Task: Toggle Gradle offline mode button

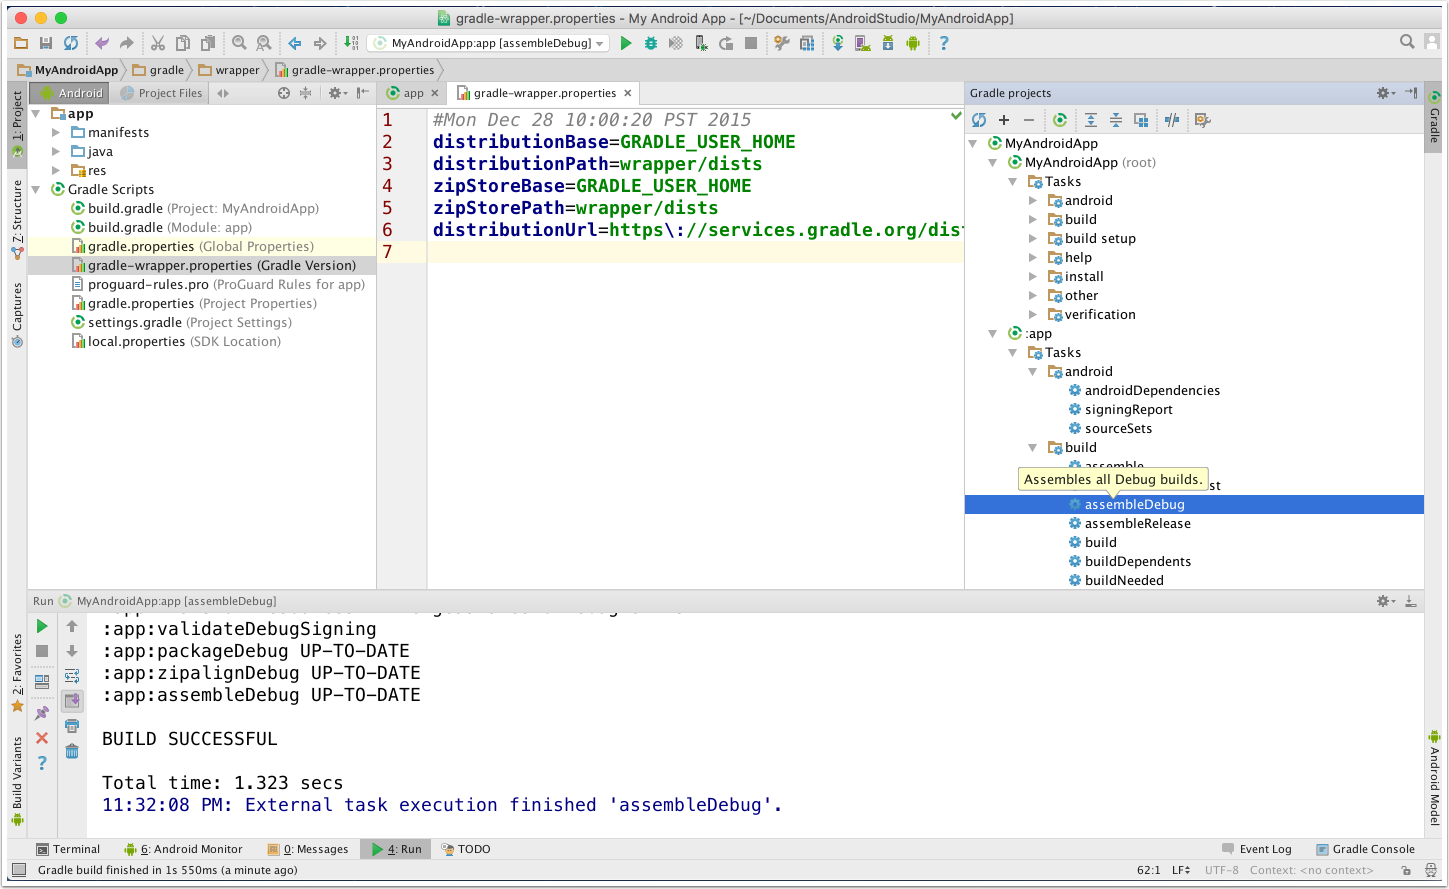Action: (x=1172, y=120)
